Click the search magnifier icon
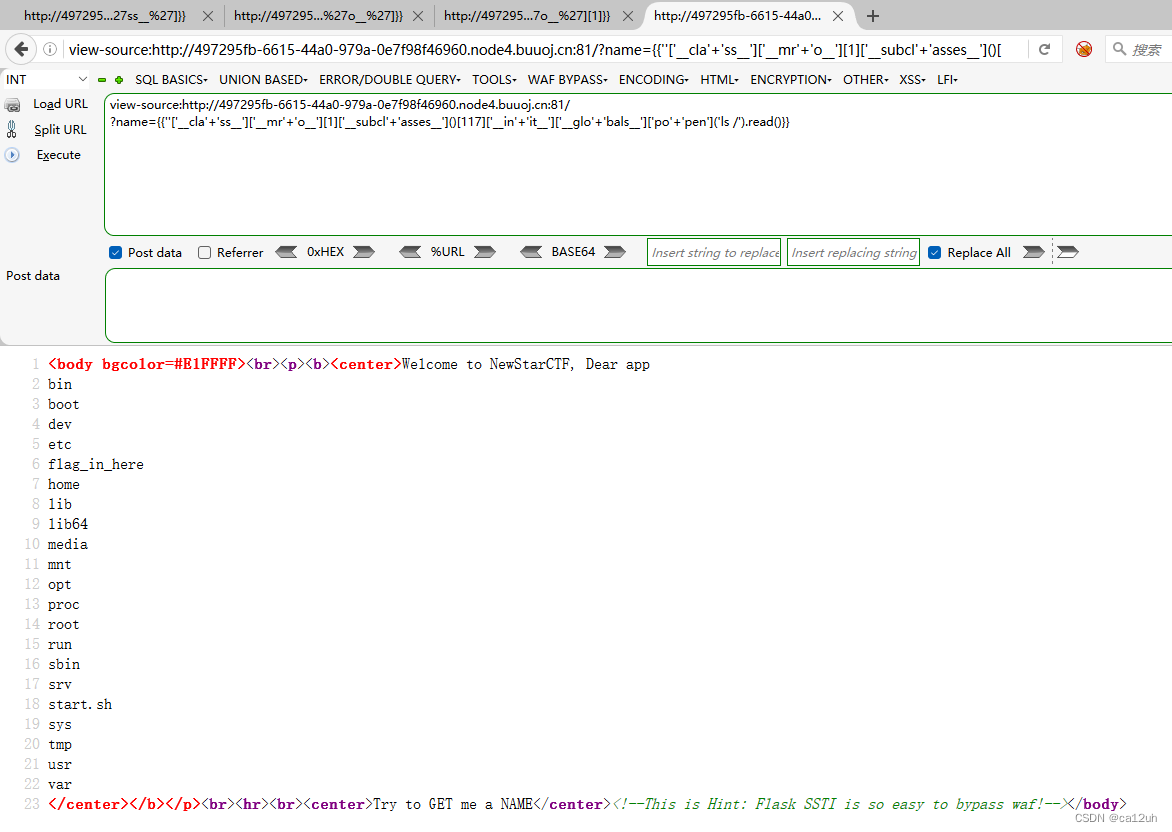Image resolution: width=1172 pixels, height=832 pixels. [1119, 49]
